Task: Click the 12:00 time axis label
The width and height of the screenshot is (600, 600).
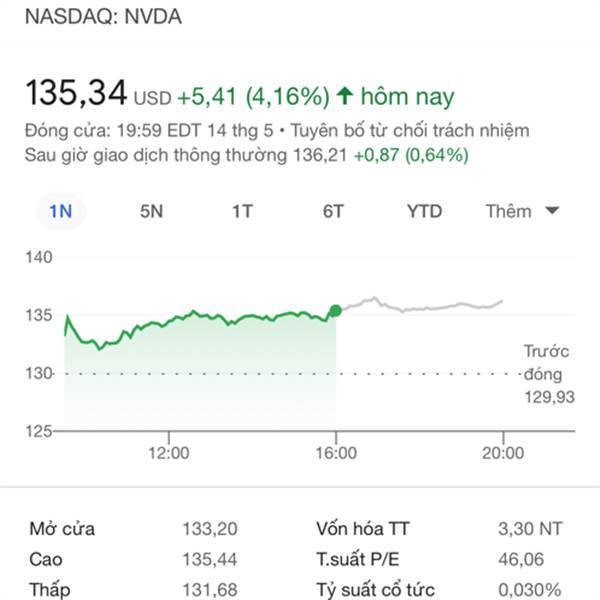Action: tap(169, 453)
